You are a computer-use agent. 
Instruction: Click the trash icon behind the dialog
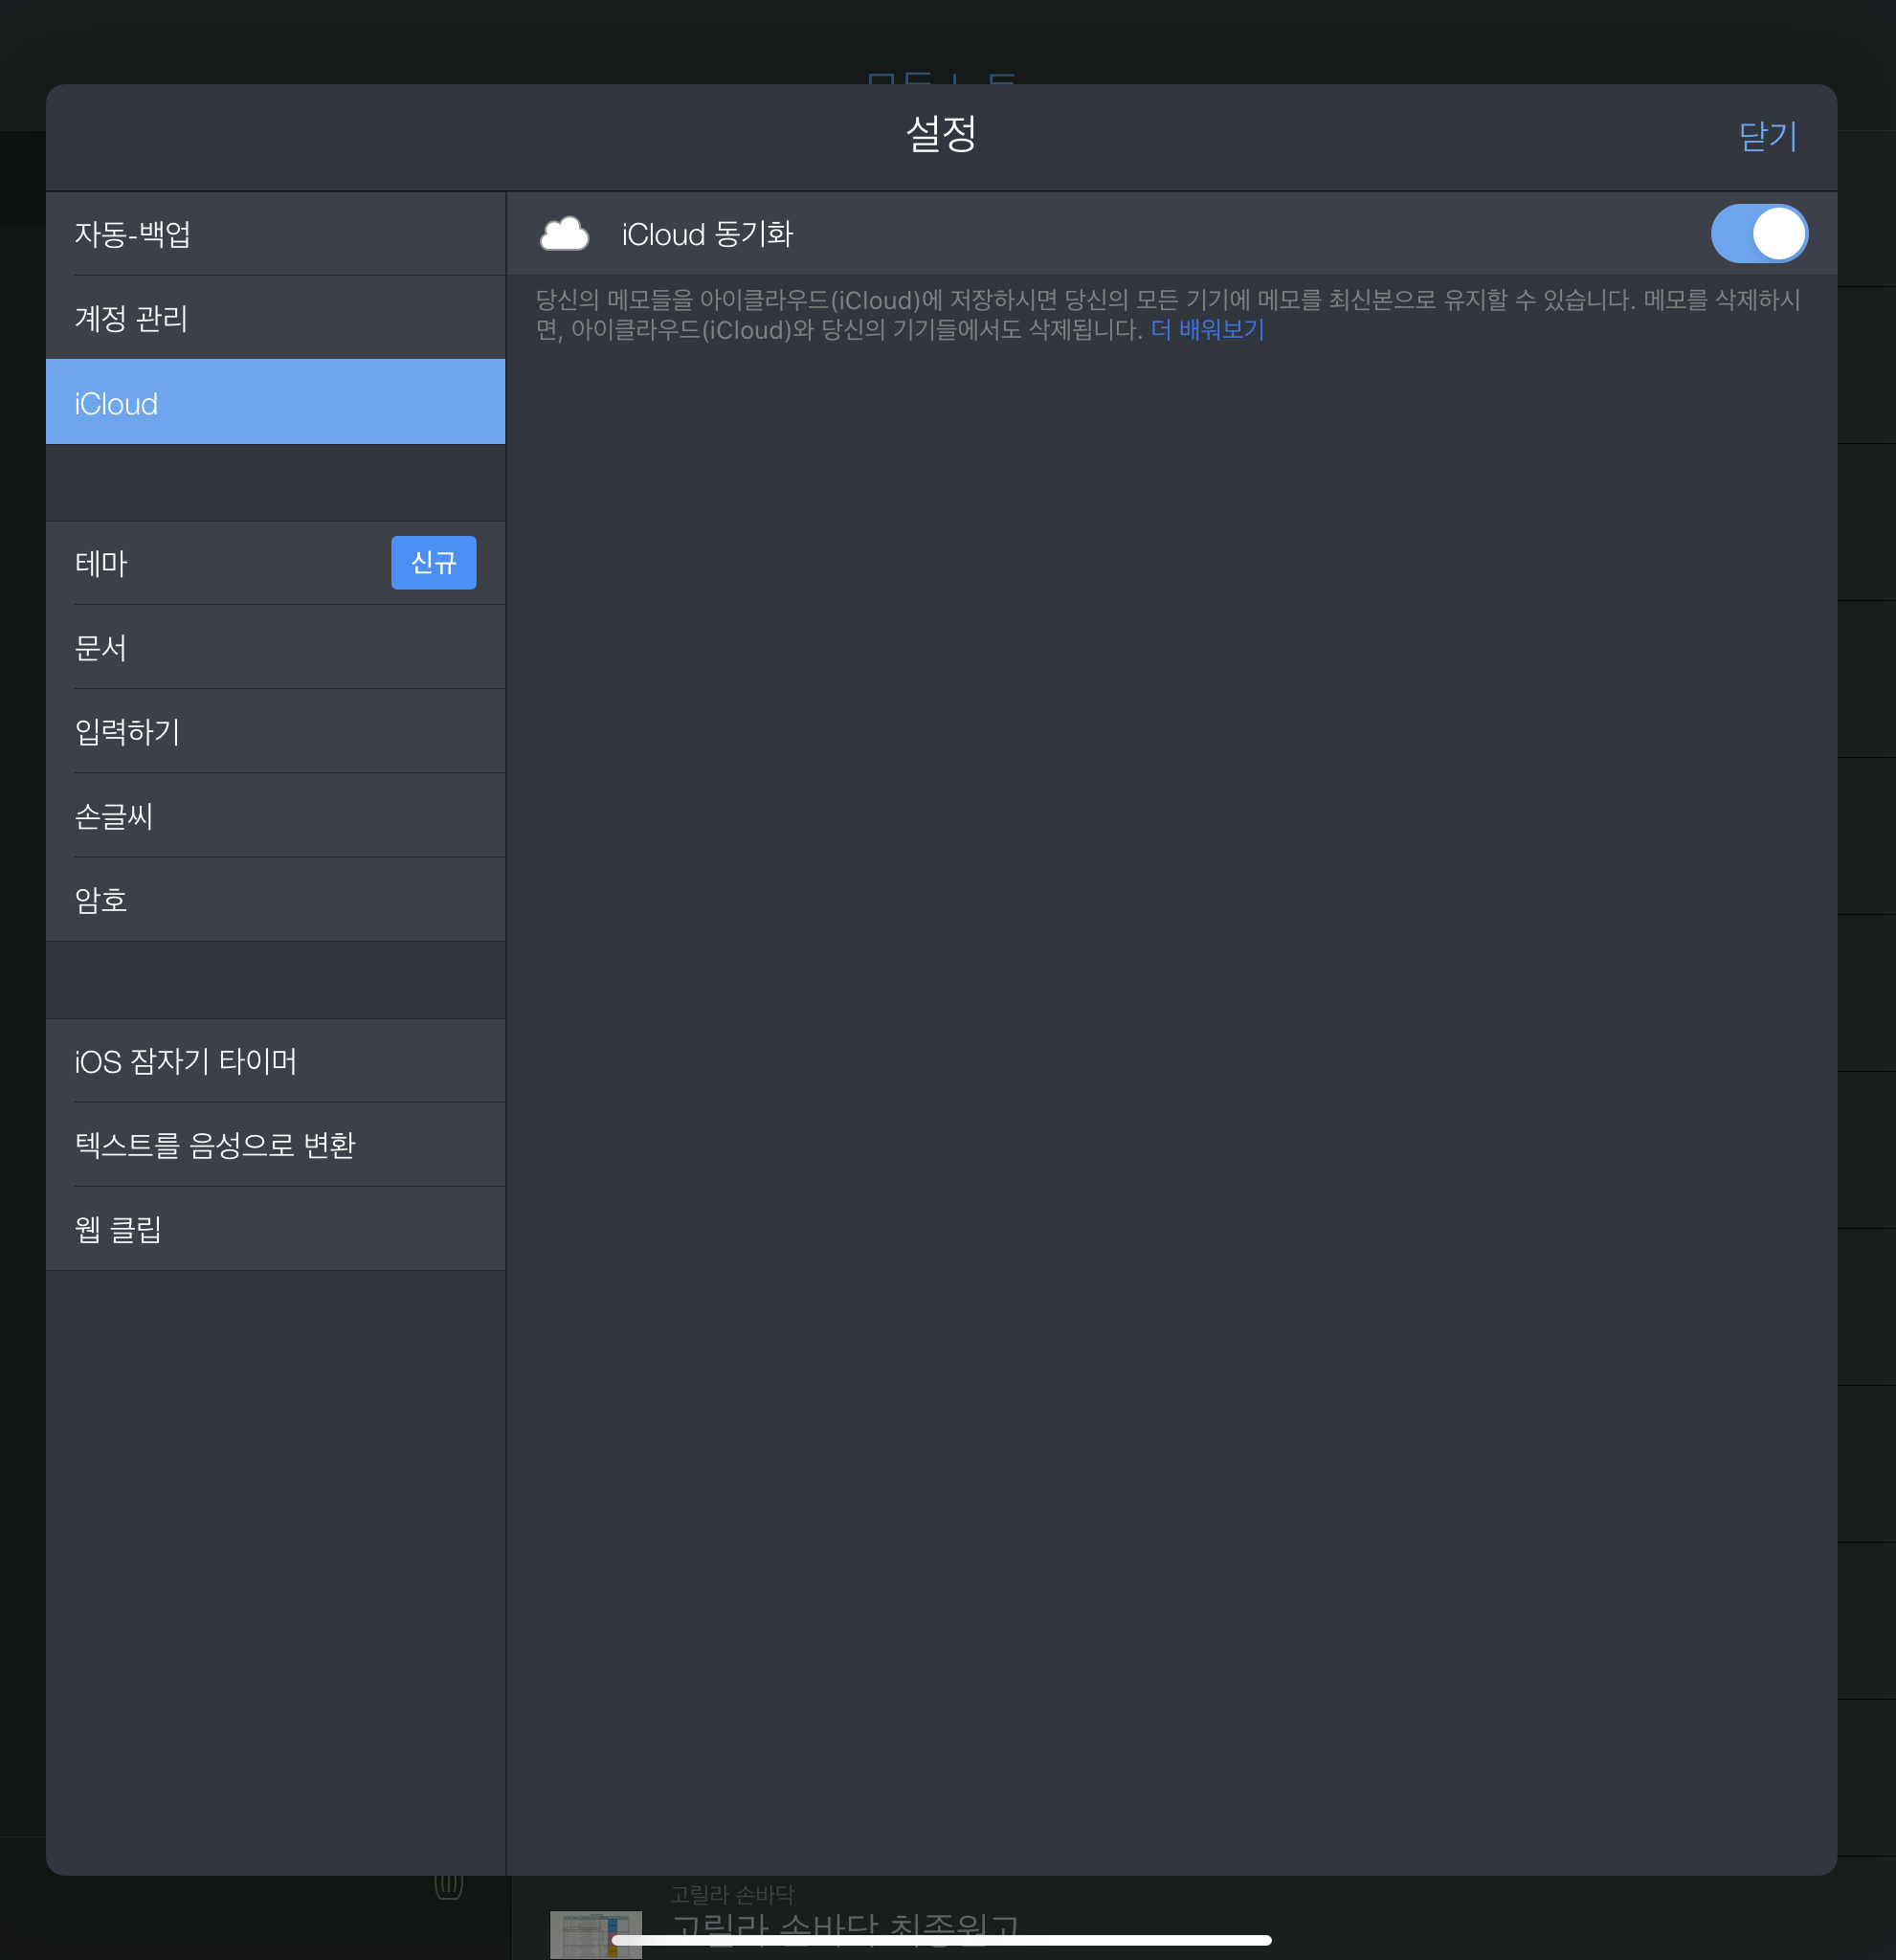(449, 1886)
